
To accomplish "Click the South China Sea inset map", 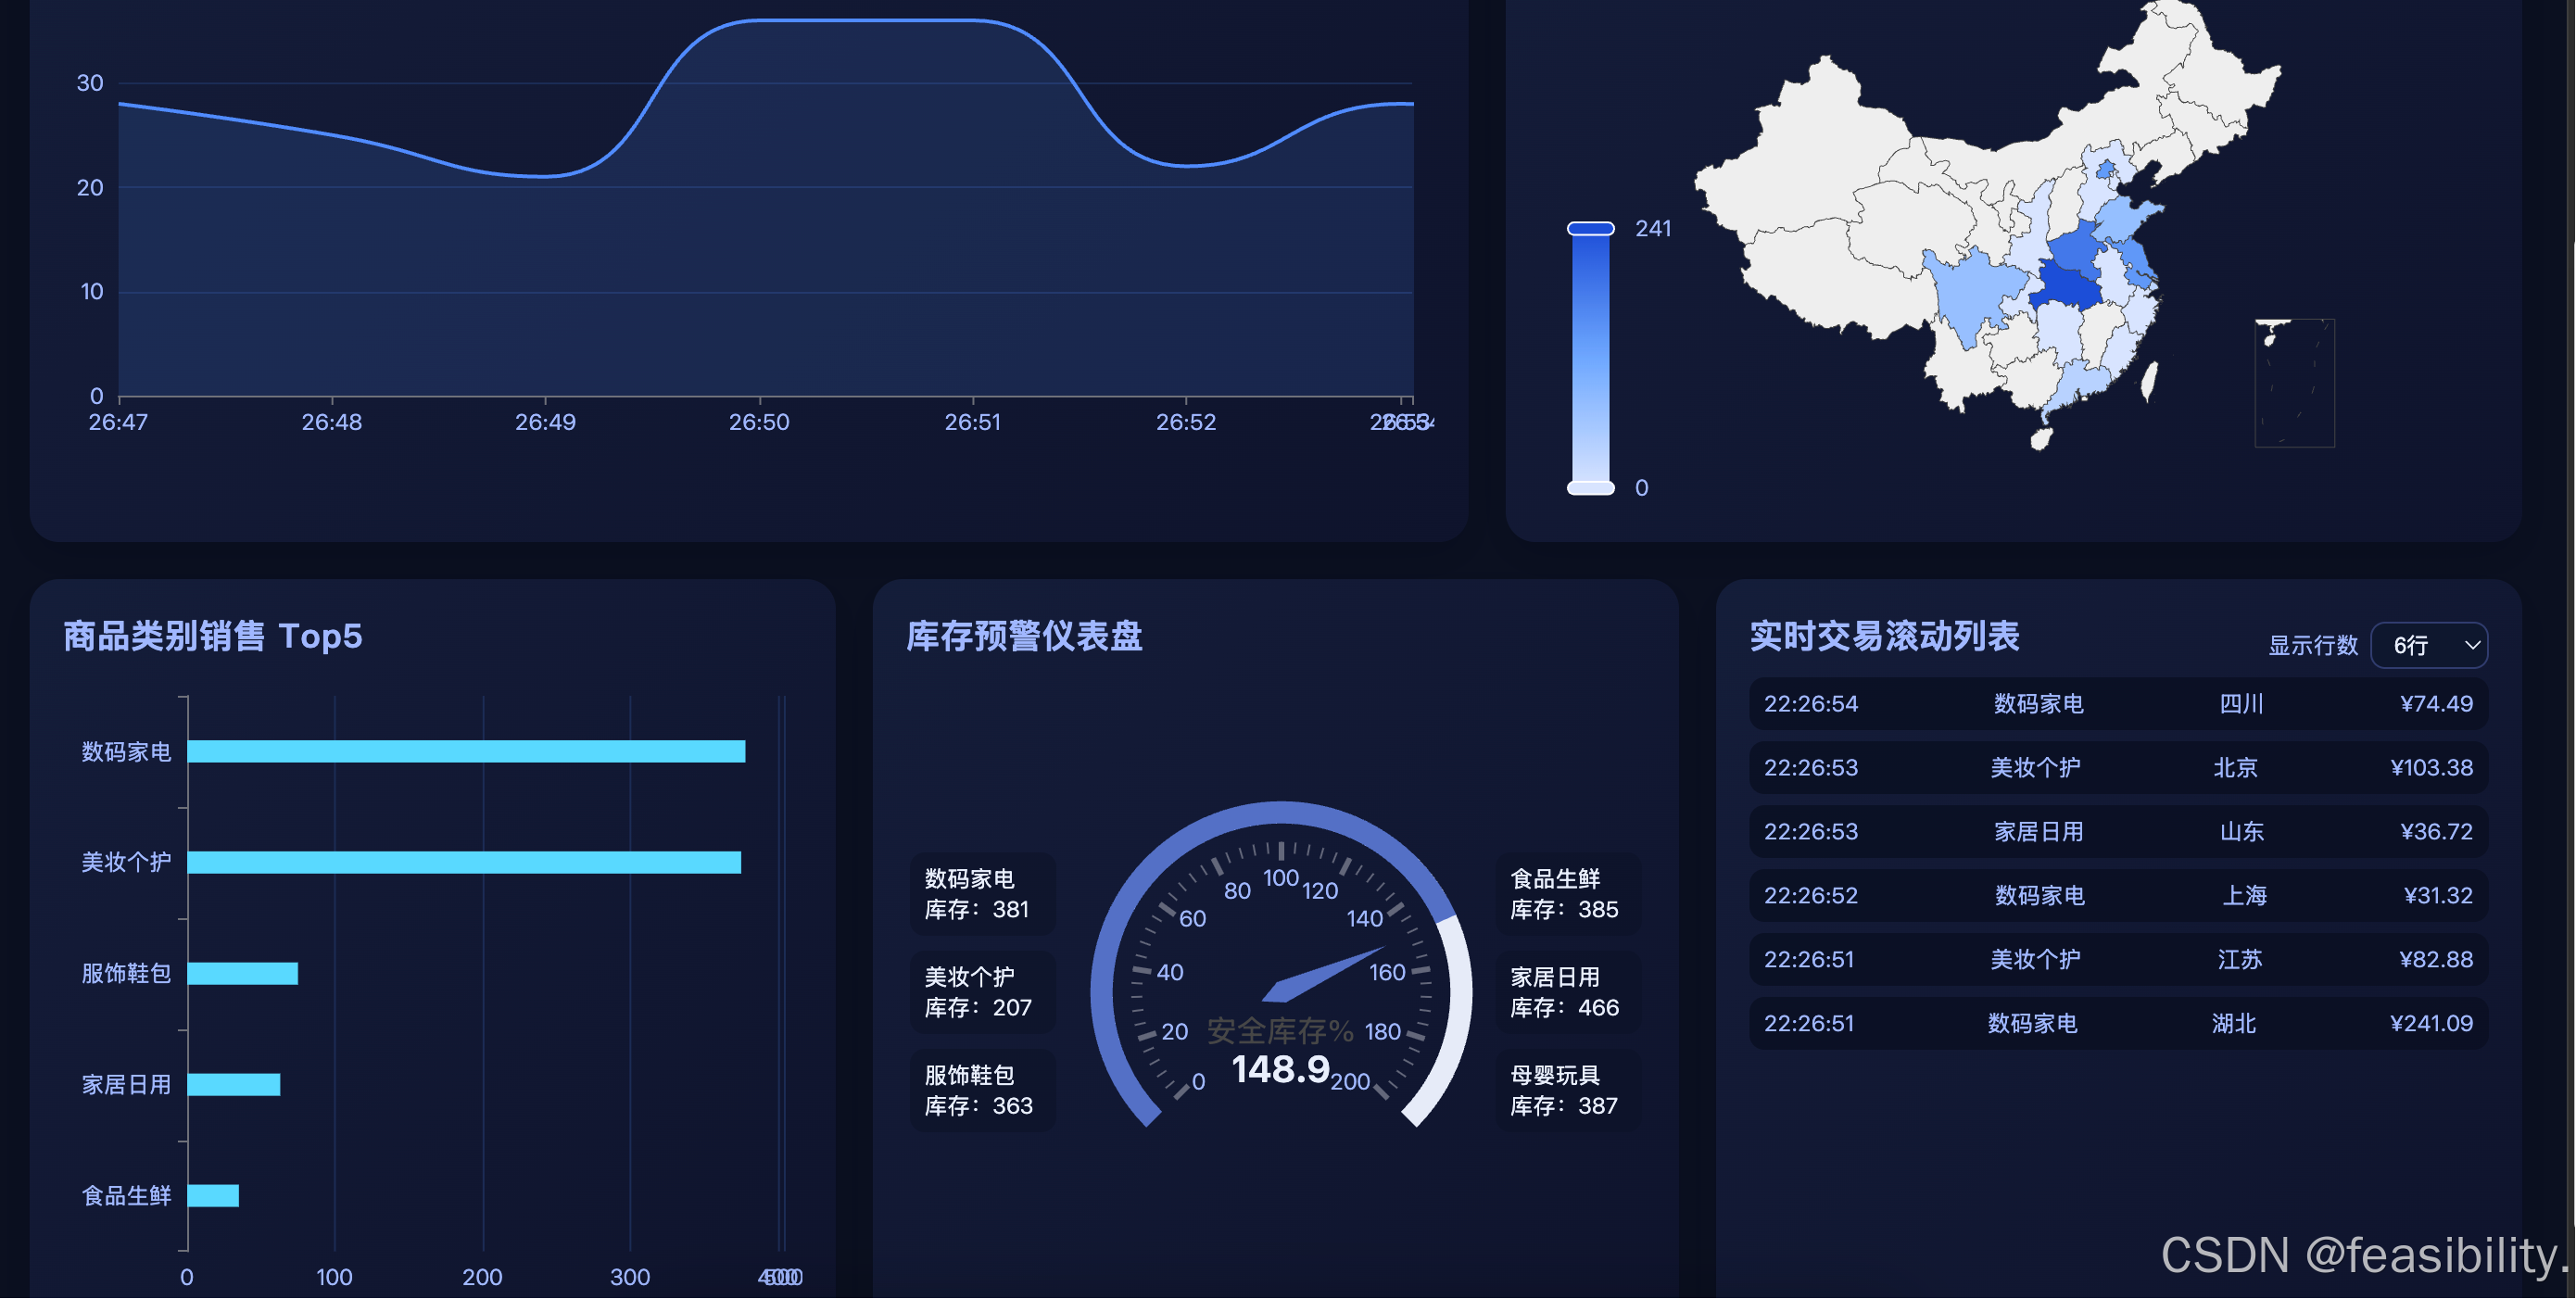I will coord(2295,383).
